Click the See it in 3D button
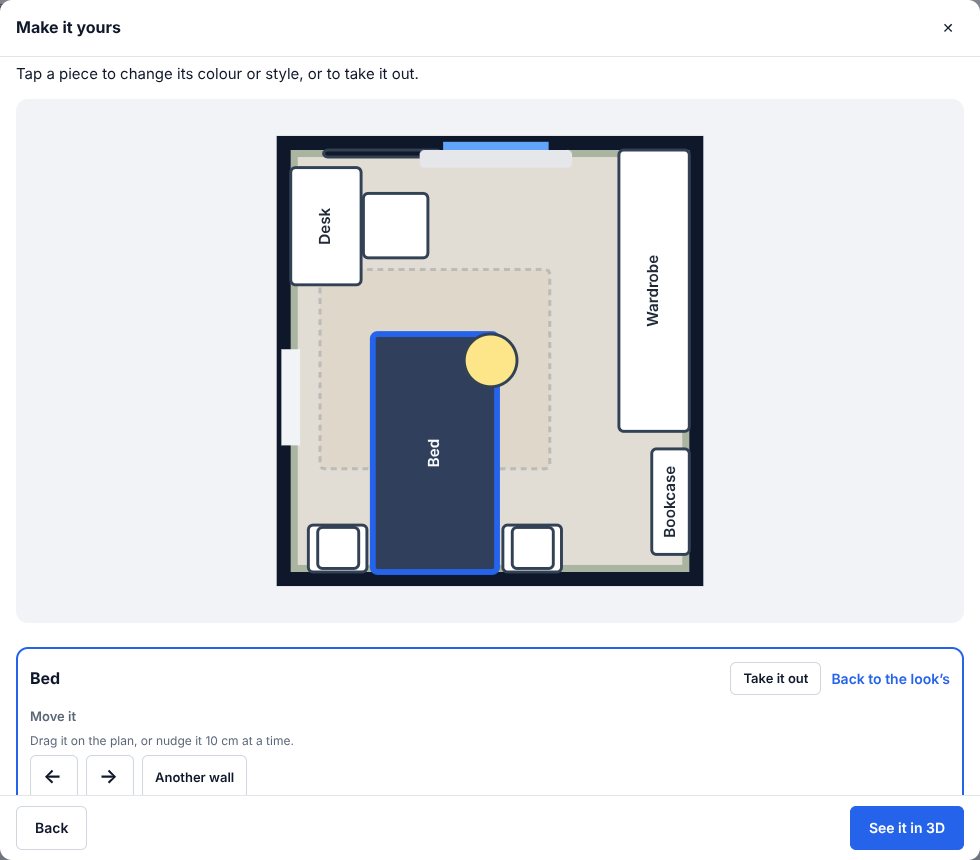Viewport: 980px width, 860px height. click(x=906, y=828)
